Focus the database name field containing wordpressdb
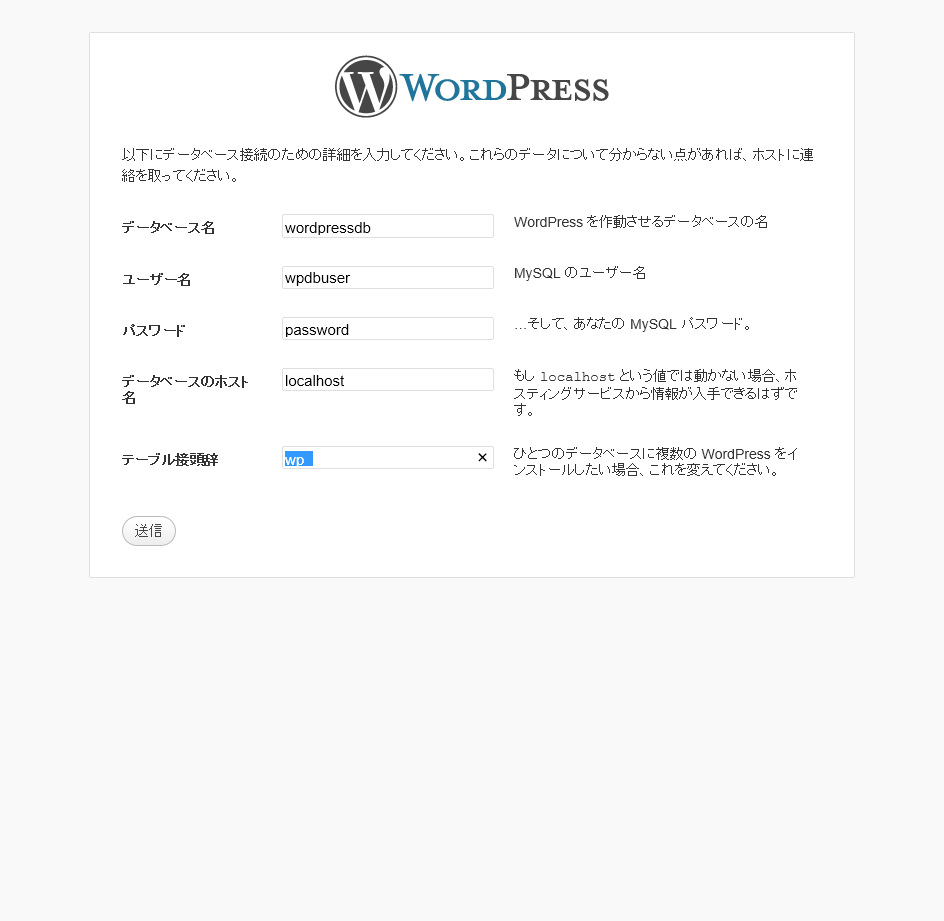 click(388, 226)
